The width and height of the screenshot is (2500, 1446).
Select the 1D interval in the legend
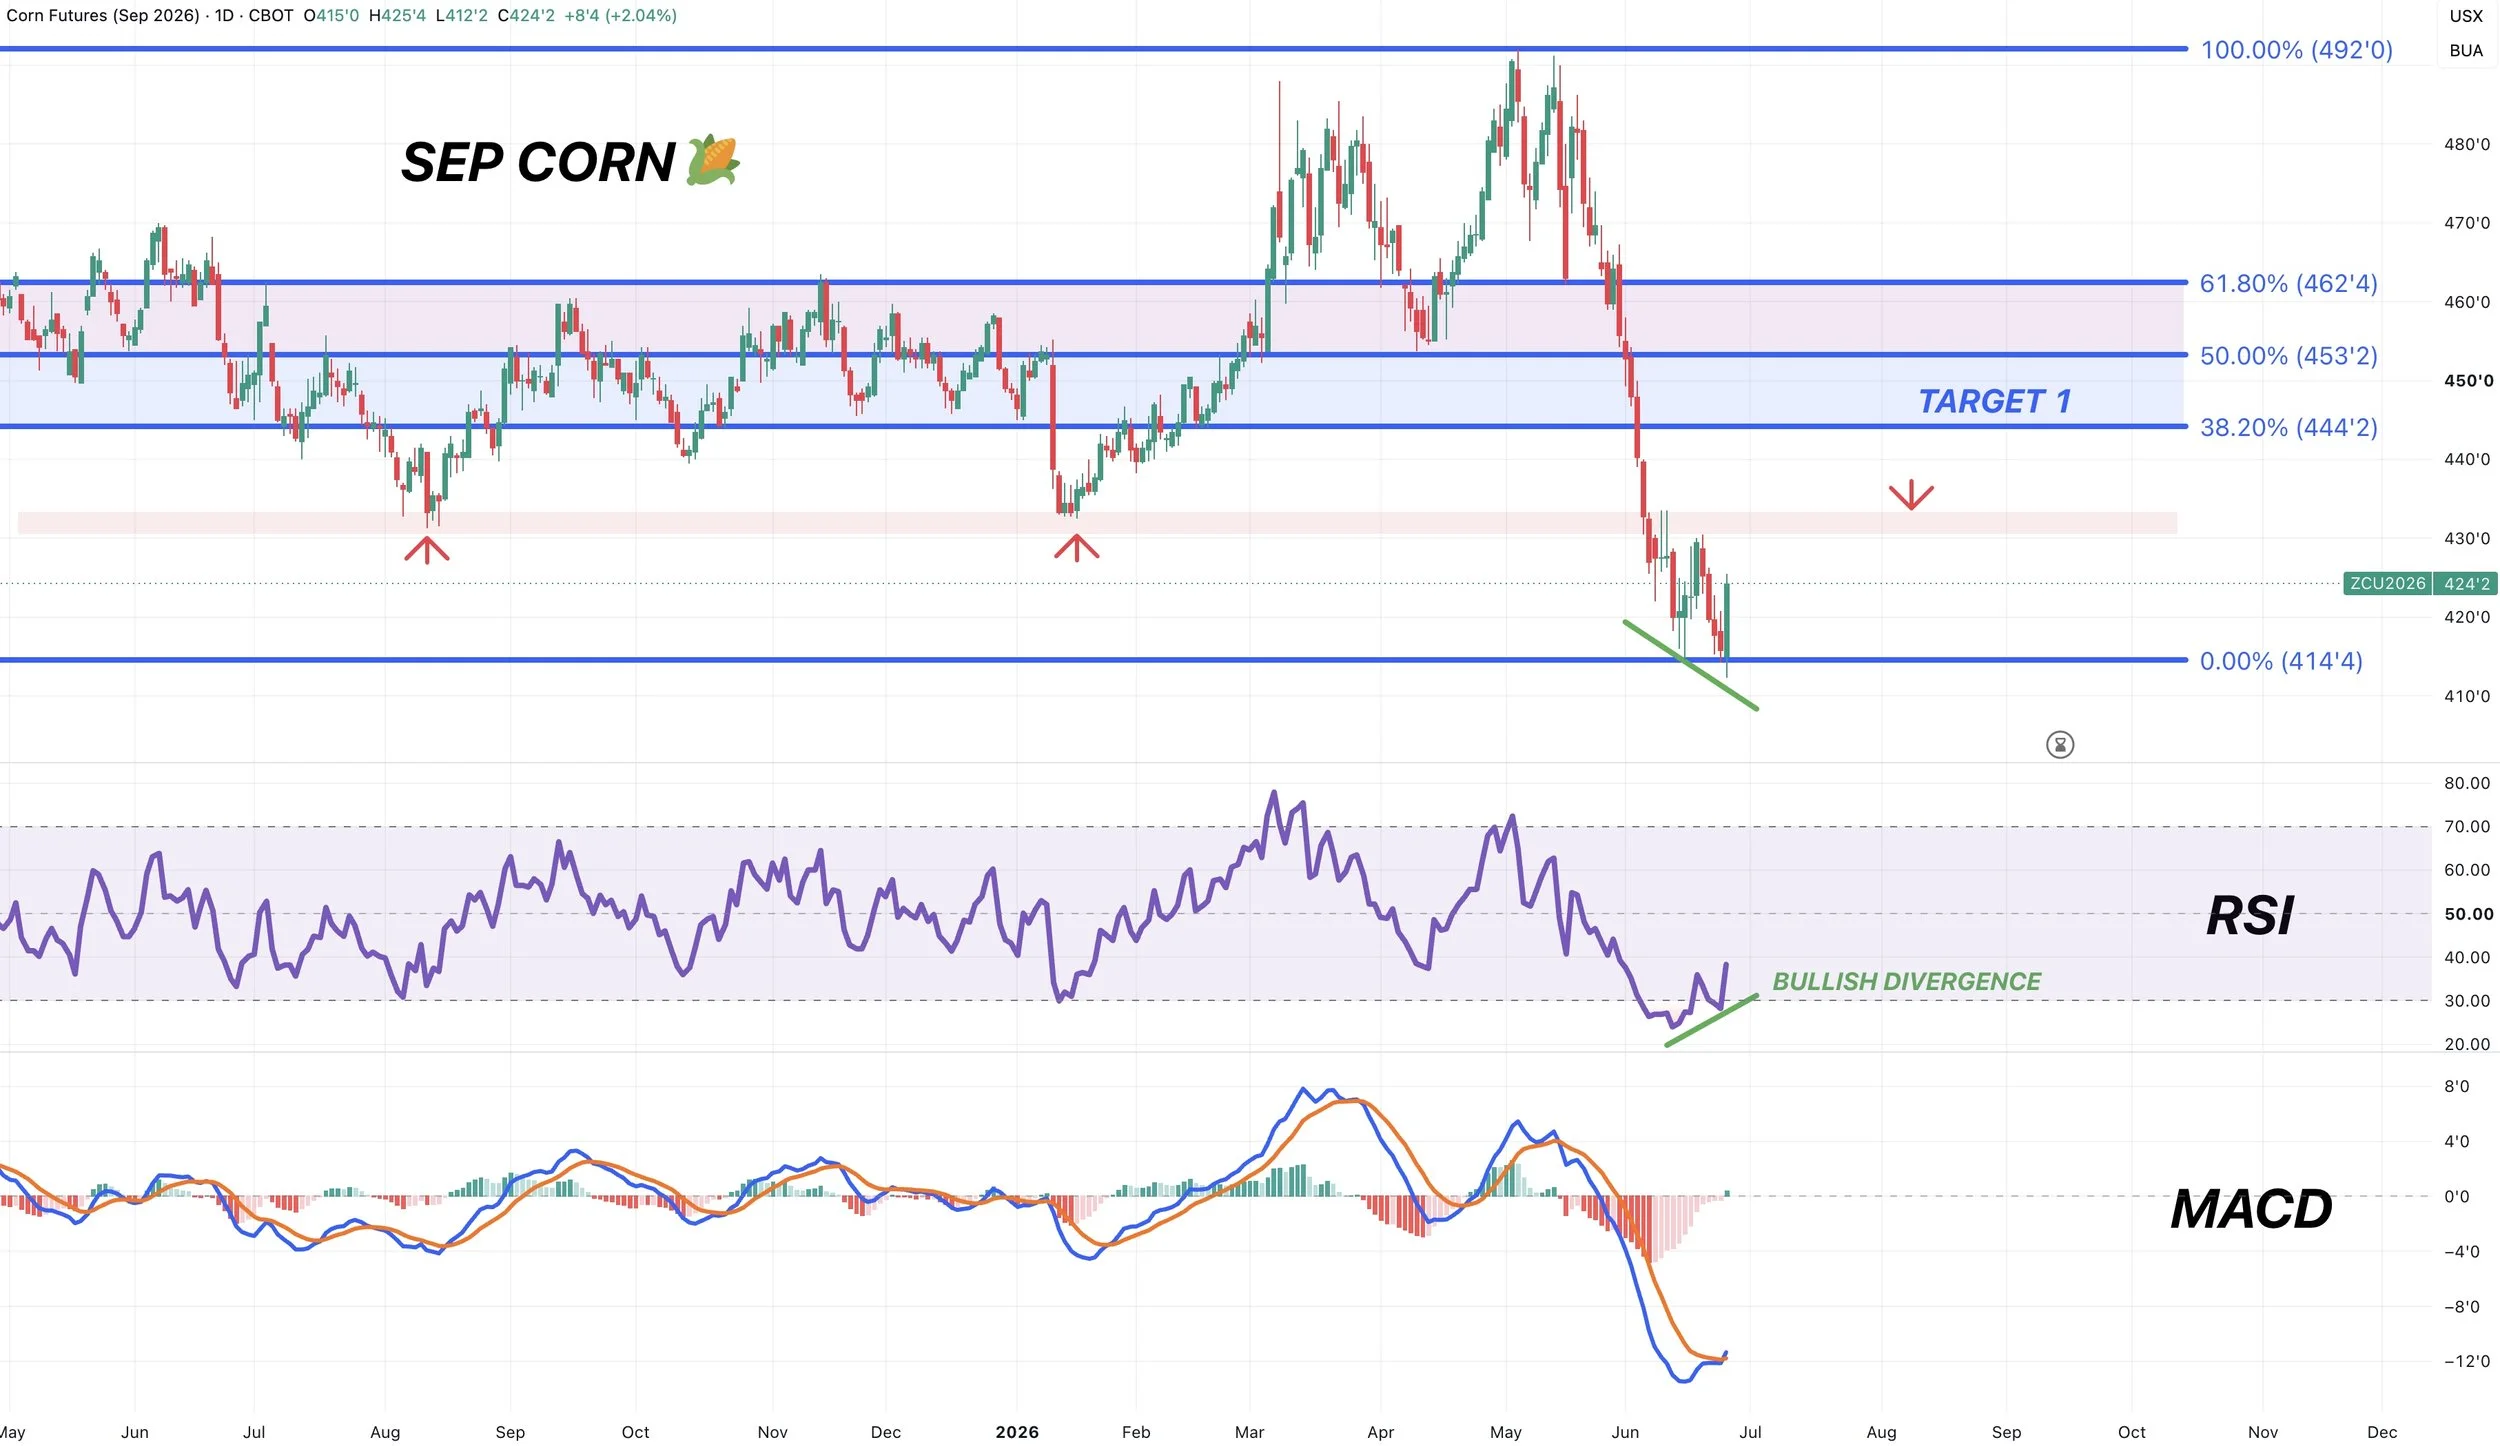(225, 16)
